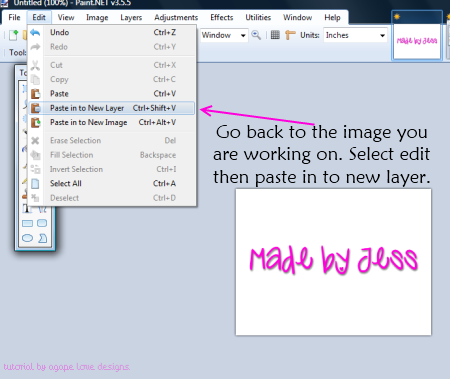Image resolution: width=450 pixels, height=379 pixels.
Task: Click the New document toolbar icon
Action: pyautogui.click(x=13, y=35)
